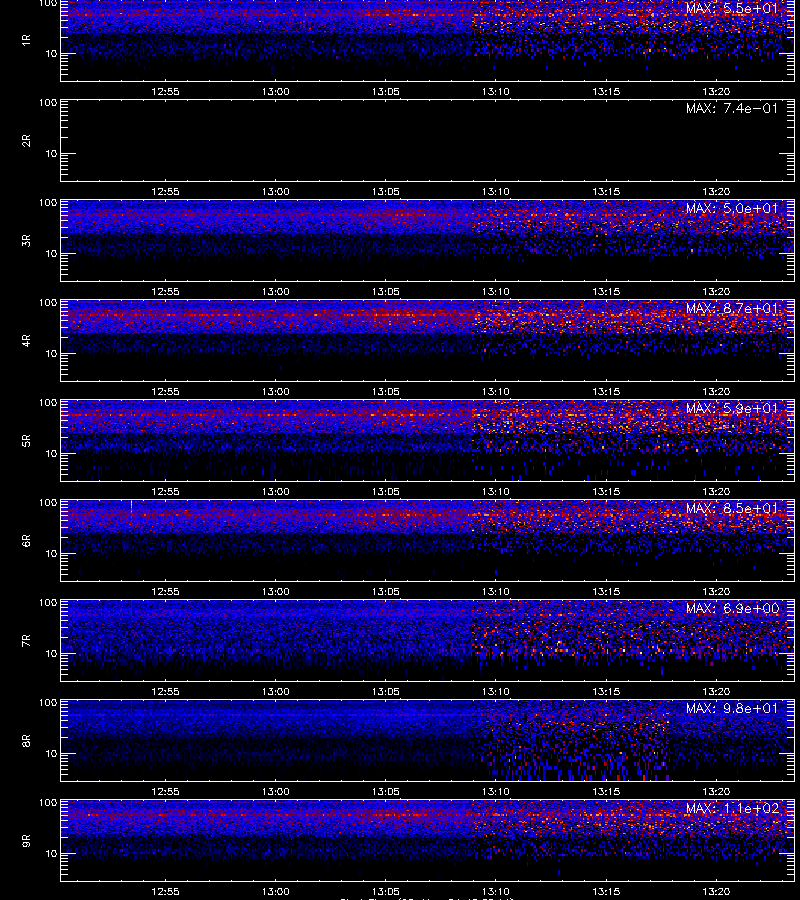Screen dimensions: 800x900
Task: Click the 13:05 time label below panel 6R
Action: pyautogui.click(x=386, y=591)
